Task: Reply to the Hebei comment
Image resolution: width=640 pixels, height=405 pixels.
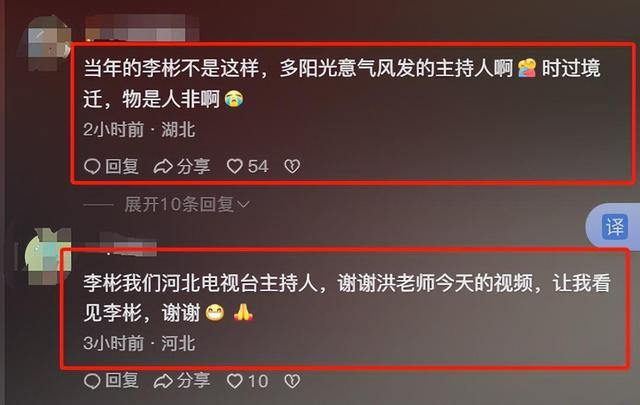Action: 111,381
